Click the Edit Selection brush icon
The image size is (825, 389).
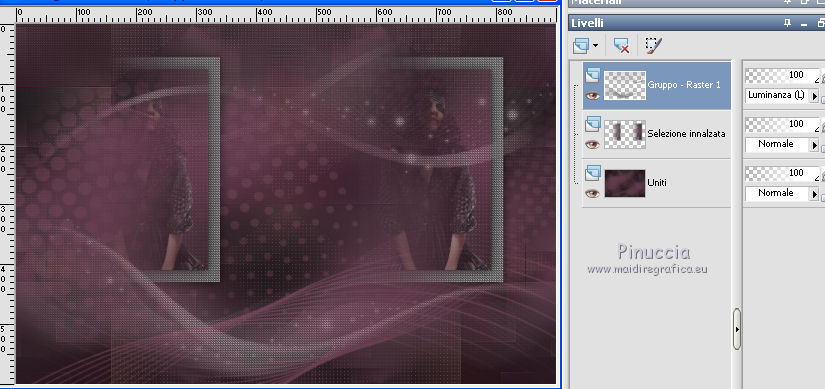click(x=653, y=46)
